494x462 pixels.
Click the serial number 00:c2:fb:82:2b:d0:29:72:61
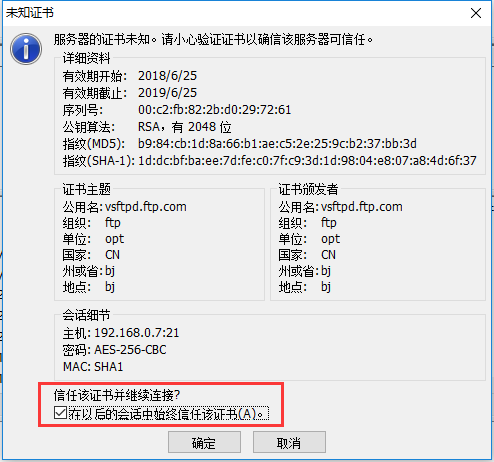[x=214, y=110]
